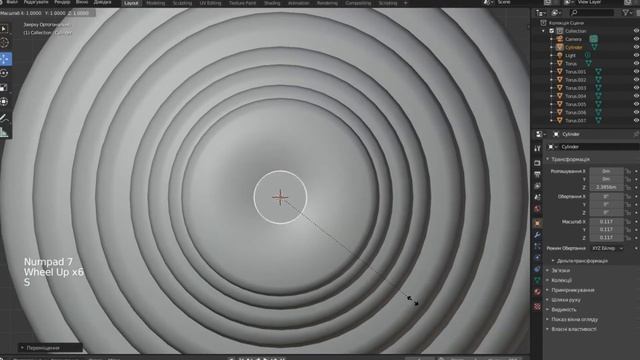Toggle the Collection exclude checkbox in outliner
Image resolution: width=640 pixels, height=360 pixels.
tap(552, 31)
